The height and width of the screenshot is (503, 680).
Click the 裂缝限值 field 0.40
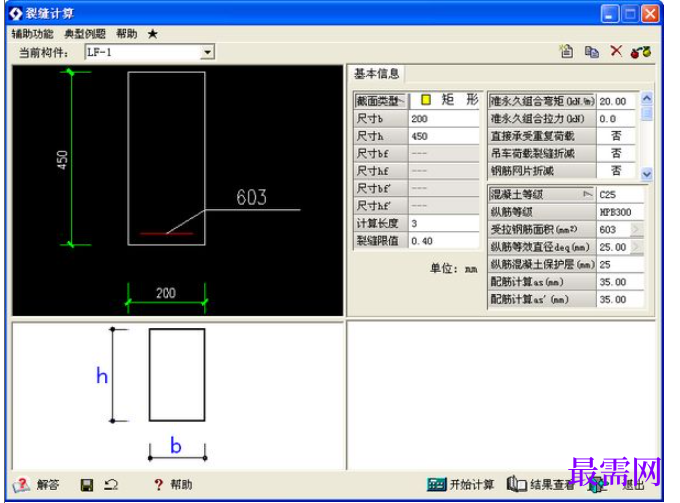click(444, 241)
